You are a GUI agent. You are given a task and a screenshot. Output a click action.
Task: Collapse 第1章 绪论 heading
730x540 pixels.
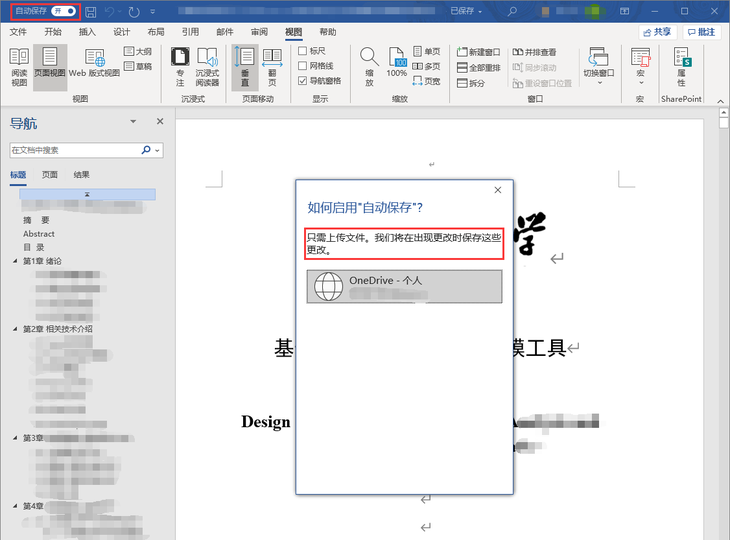[x=15, y=261]
